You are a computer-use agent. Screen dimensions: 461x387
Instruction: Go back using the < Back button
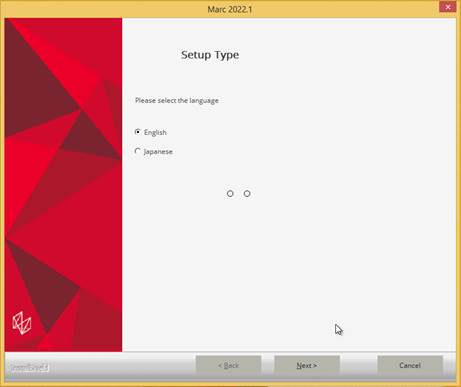[x=228, y=365]
